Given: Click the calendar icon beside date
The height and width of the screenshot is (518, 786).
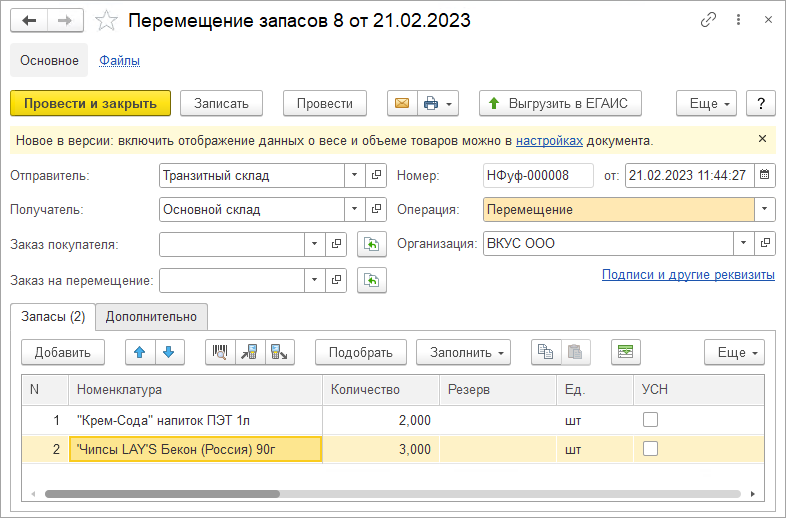Looking at the screenshot, I should 765,176.
